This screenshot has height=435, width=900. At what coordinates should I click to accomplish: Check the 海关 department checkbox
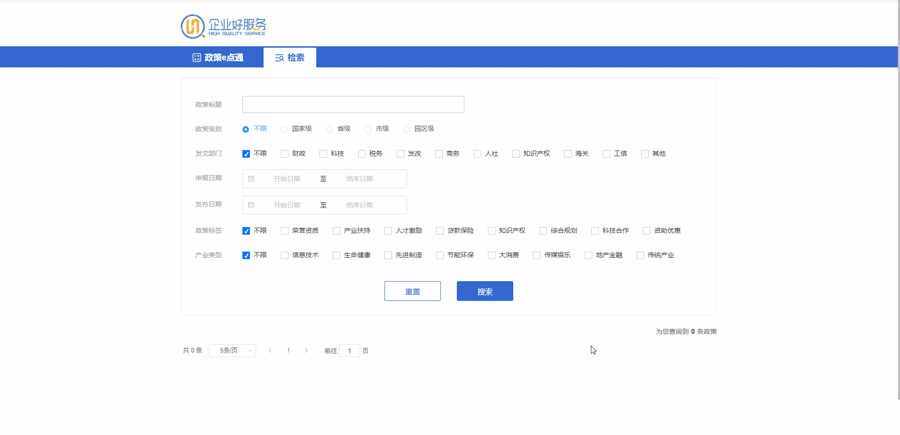(x=568, y=154)
